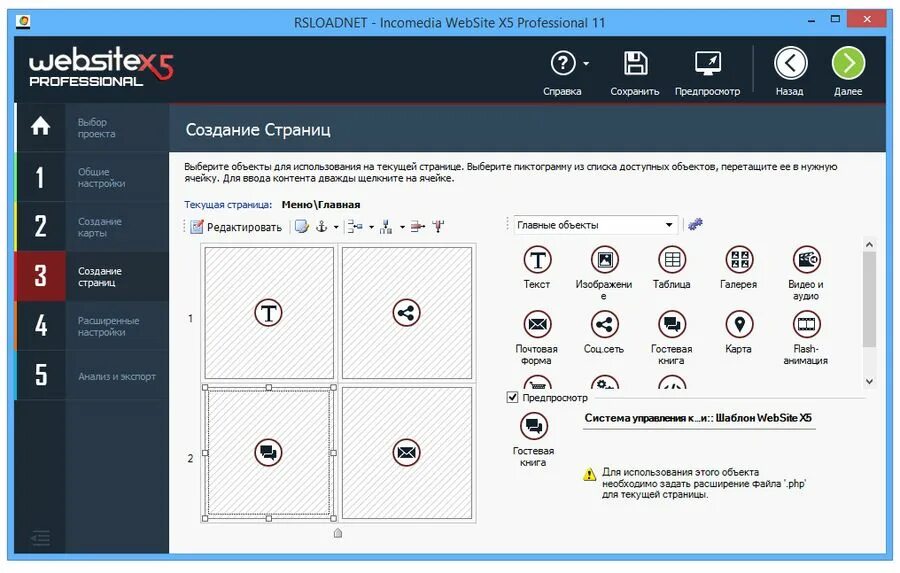This screenshot has width=900, height=573.
Task: Click the object list scrollbar down arrow
Action: (x=869, y=381)
